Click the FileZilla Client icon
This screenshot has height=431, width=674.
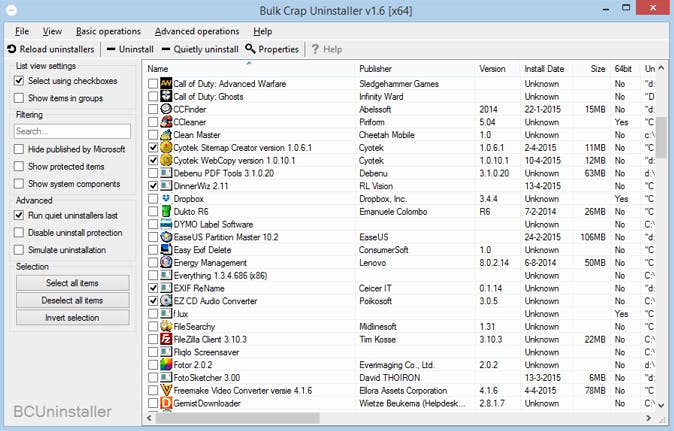click(x=166, y=339)
